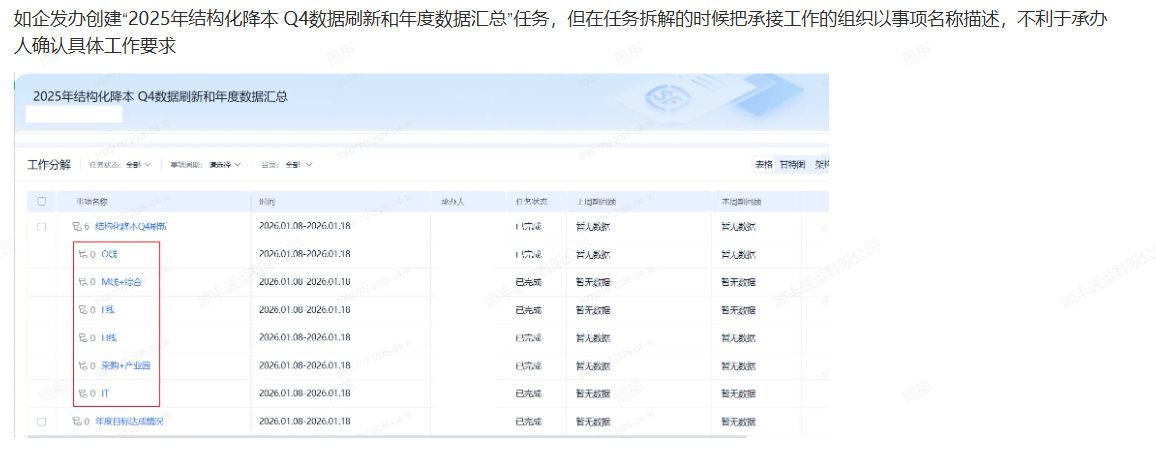This screenshot has height=451, width=1156.
Task: Tick the checkbox for 结构化降本Q4刷新 row
Action: [41, 226]
